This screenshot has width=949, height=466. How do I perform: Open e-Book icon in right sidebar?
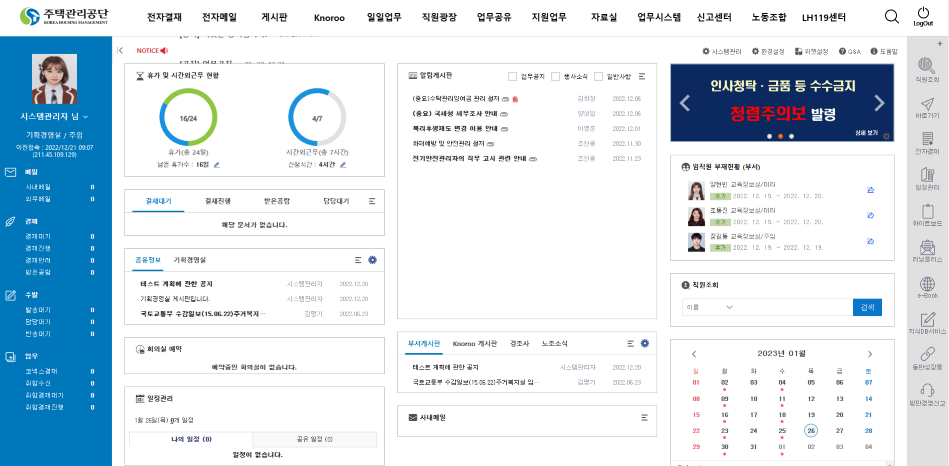[x=927, y=283]
